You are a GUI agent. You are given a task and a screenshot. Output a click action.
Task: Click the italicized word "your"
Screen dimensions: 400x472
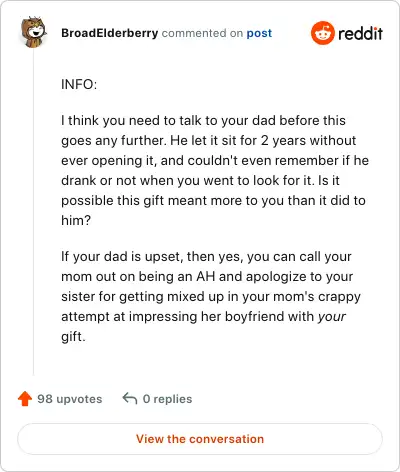point(331,317)
